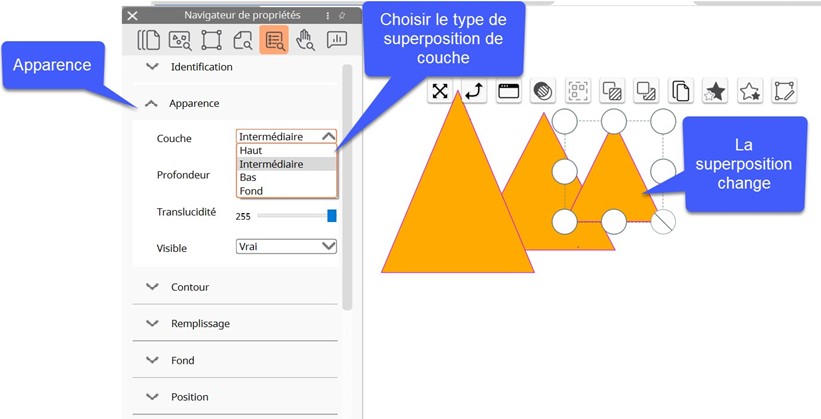821x419 pixels.
Task: Click the Visible property label
Action: pyautogui.click(x=172, y=248)
